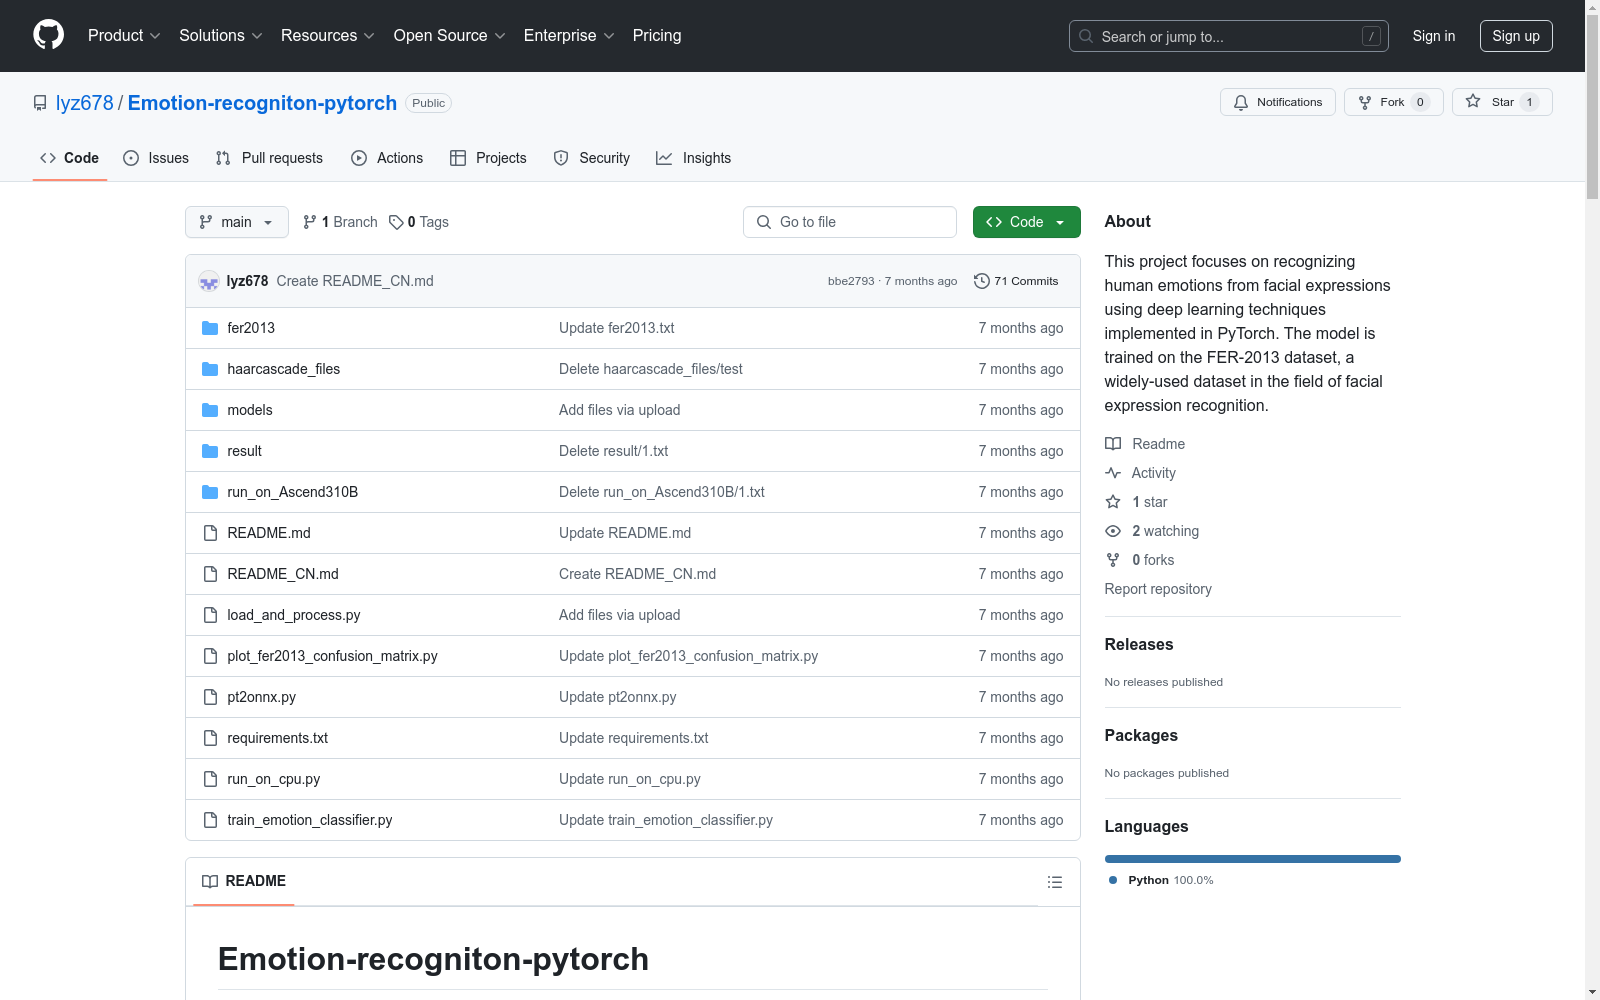Screen dimensions: 1600x1000
Task: Switch to the Issues tab
Action: pos(156,158)
